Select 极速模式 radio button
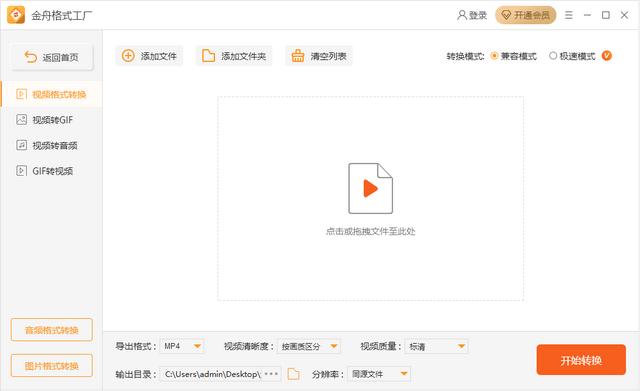The image size is (640, 391). (x=553, y=56)
